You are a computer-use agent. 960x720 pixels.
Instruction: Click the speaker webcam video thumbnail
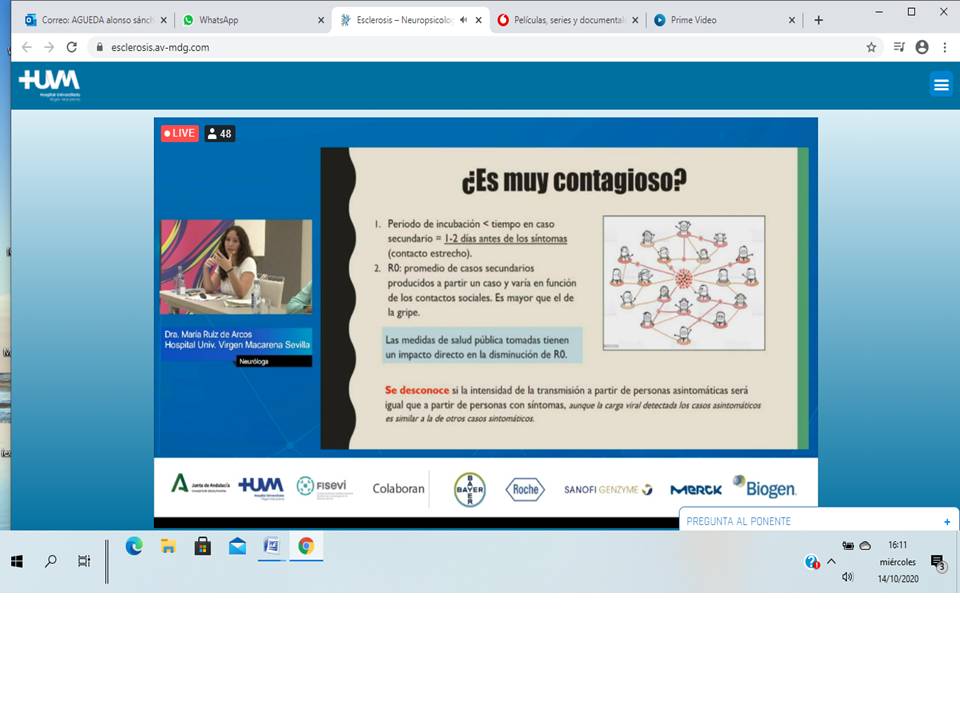pos(236,267)
